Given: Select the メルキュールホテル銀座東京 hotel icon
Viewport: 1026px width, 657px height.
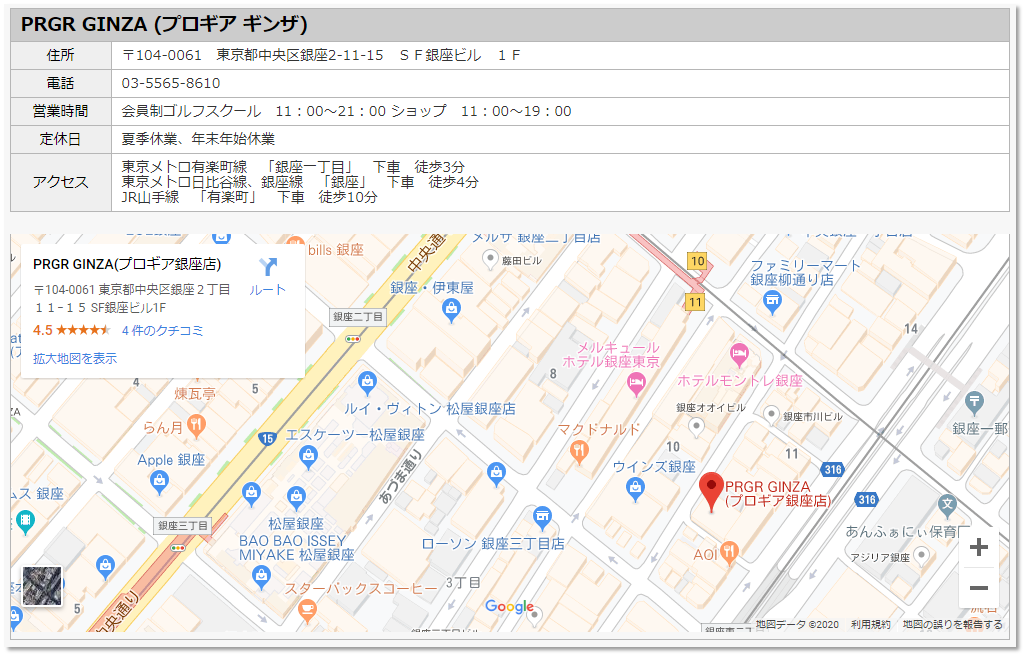Looking at the screenshot, I should pos(636,385).
